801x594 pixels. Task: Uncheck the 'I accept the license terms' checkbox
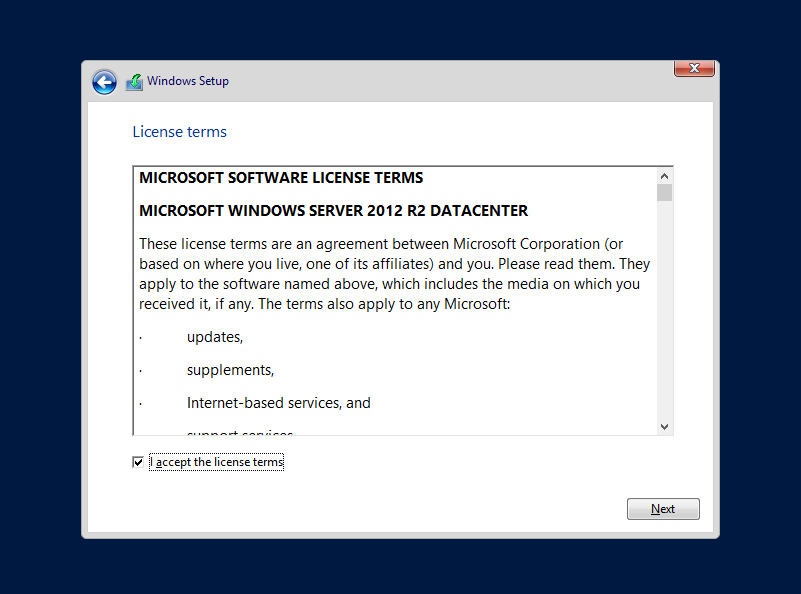(138, 461)
